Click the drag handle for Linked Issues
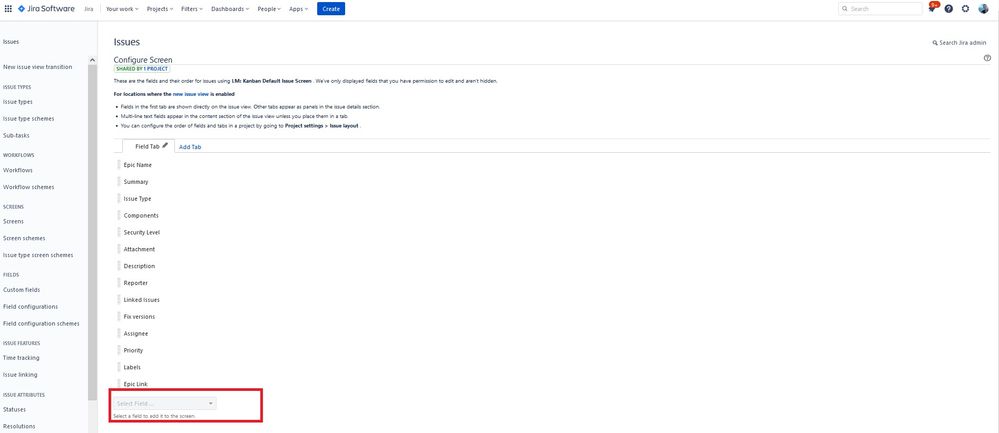This screenshot has height=433, width=999. (x=119, y=299)
